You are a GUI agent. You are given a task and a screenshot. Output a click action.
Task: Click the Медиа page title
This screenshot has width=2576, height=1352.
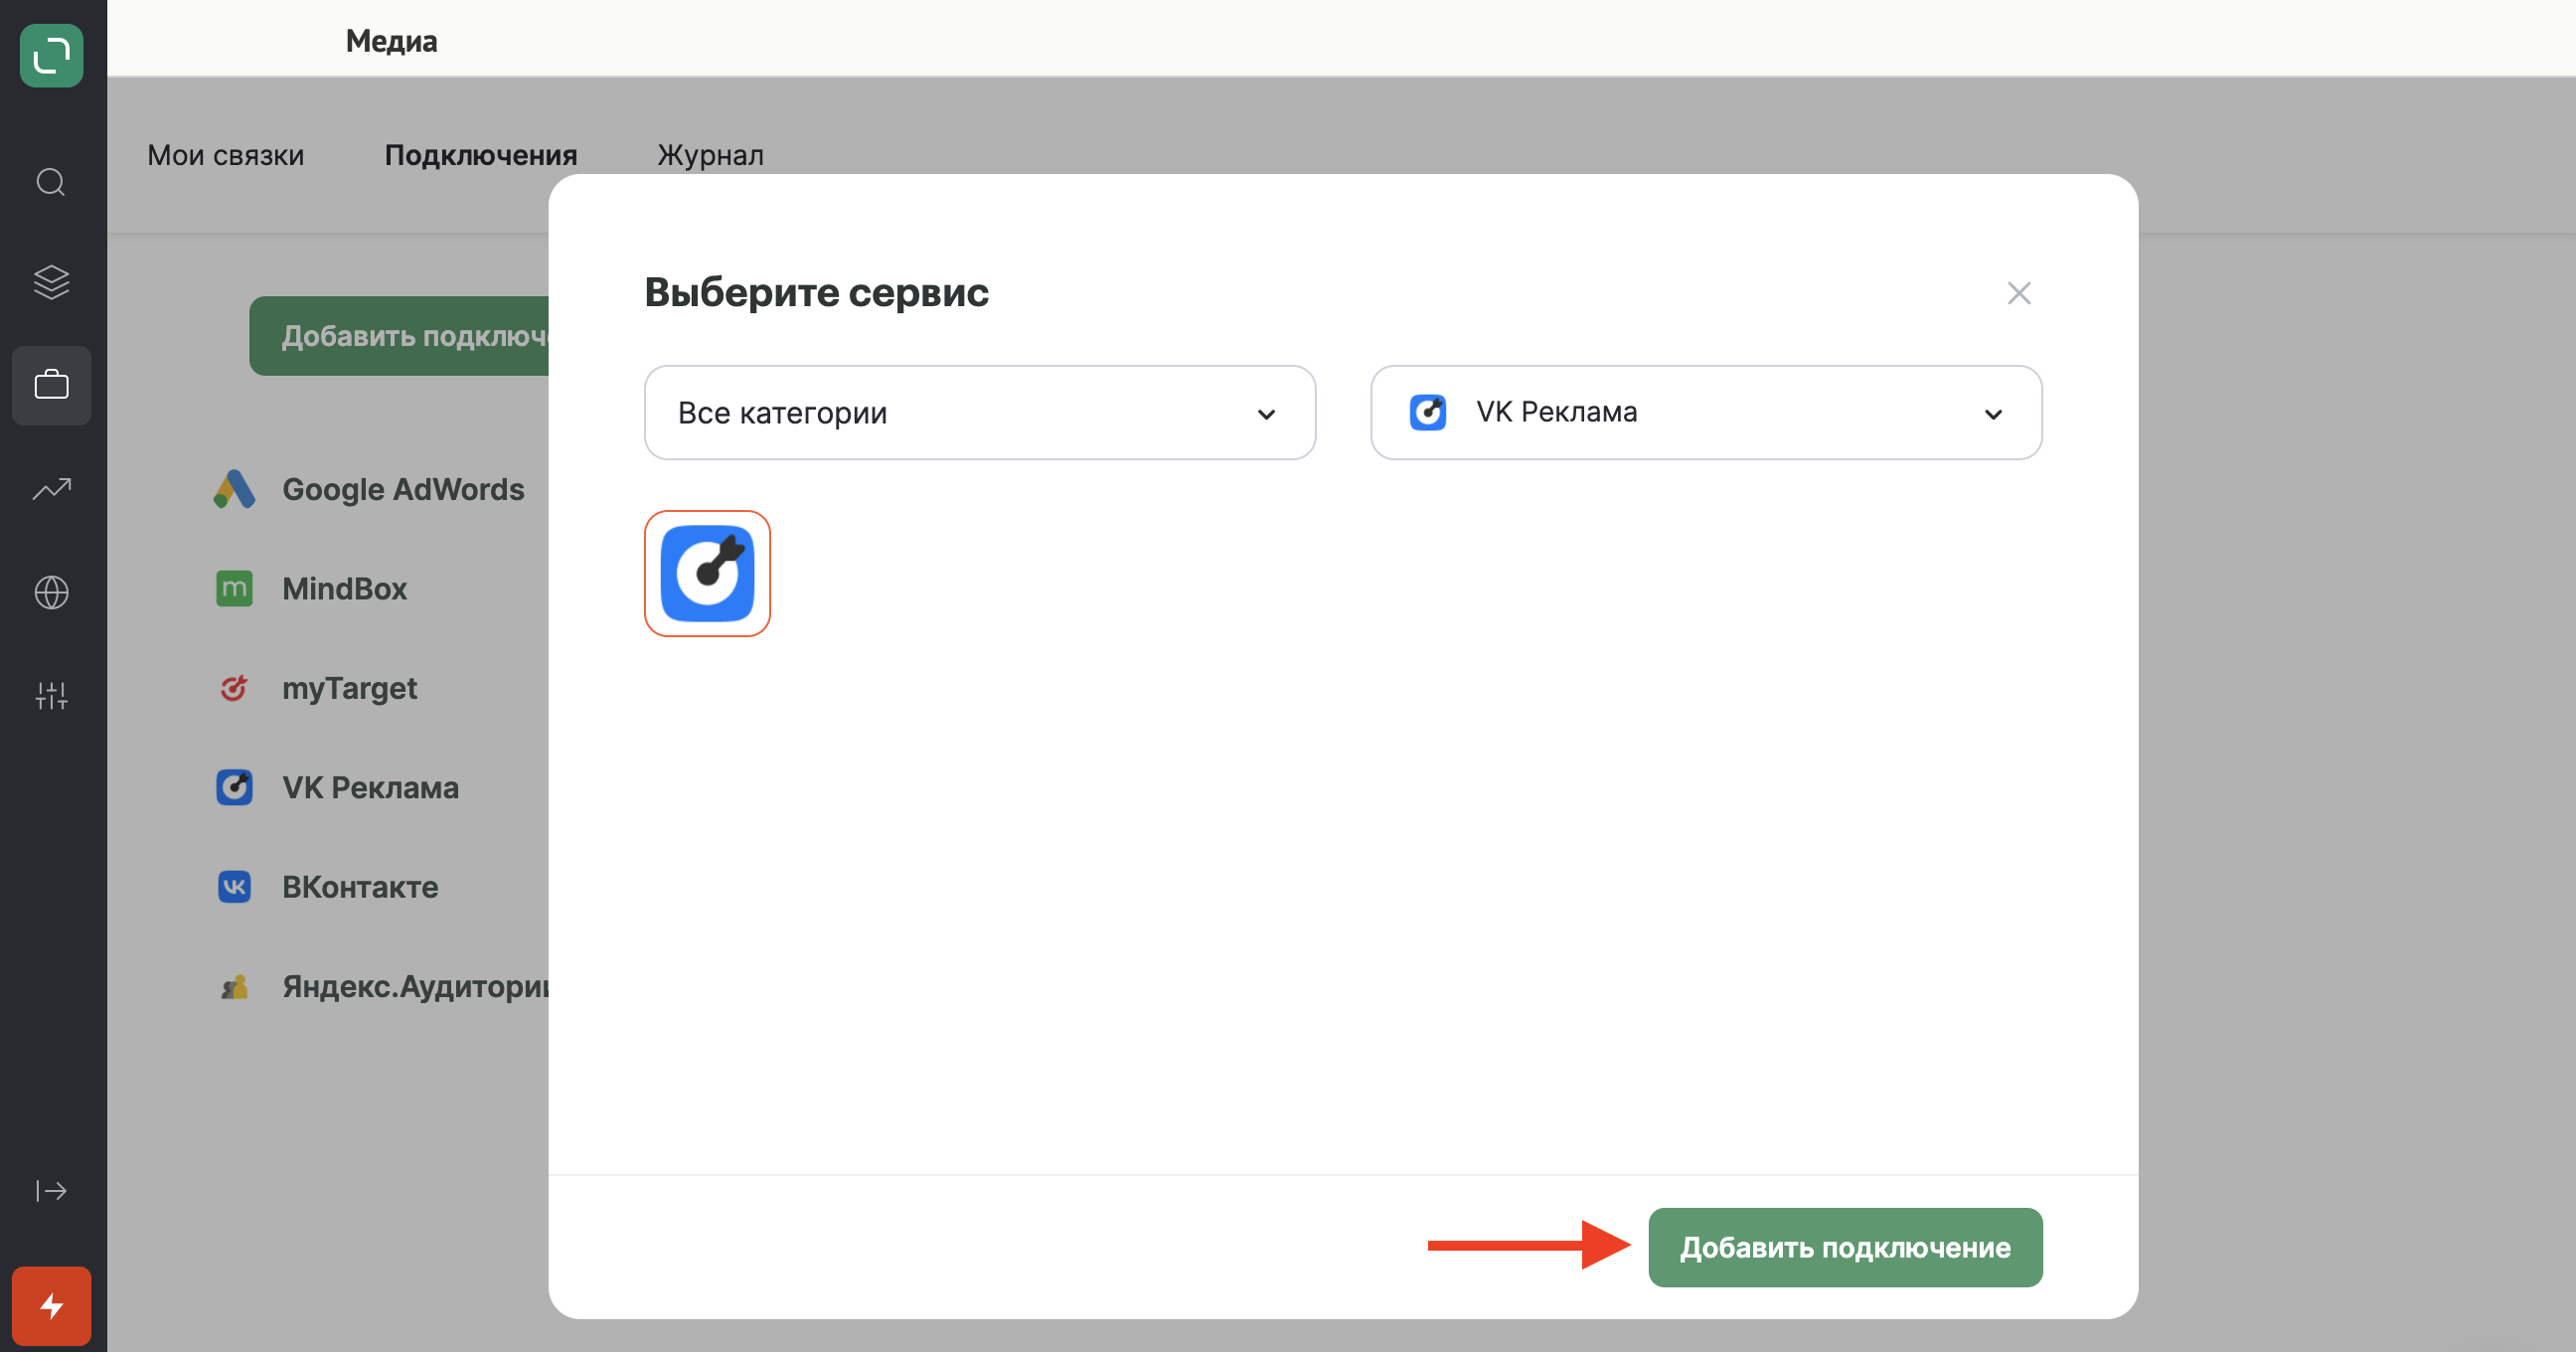coord(392,41)
